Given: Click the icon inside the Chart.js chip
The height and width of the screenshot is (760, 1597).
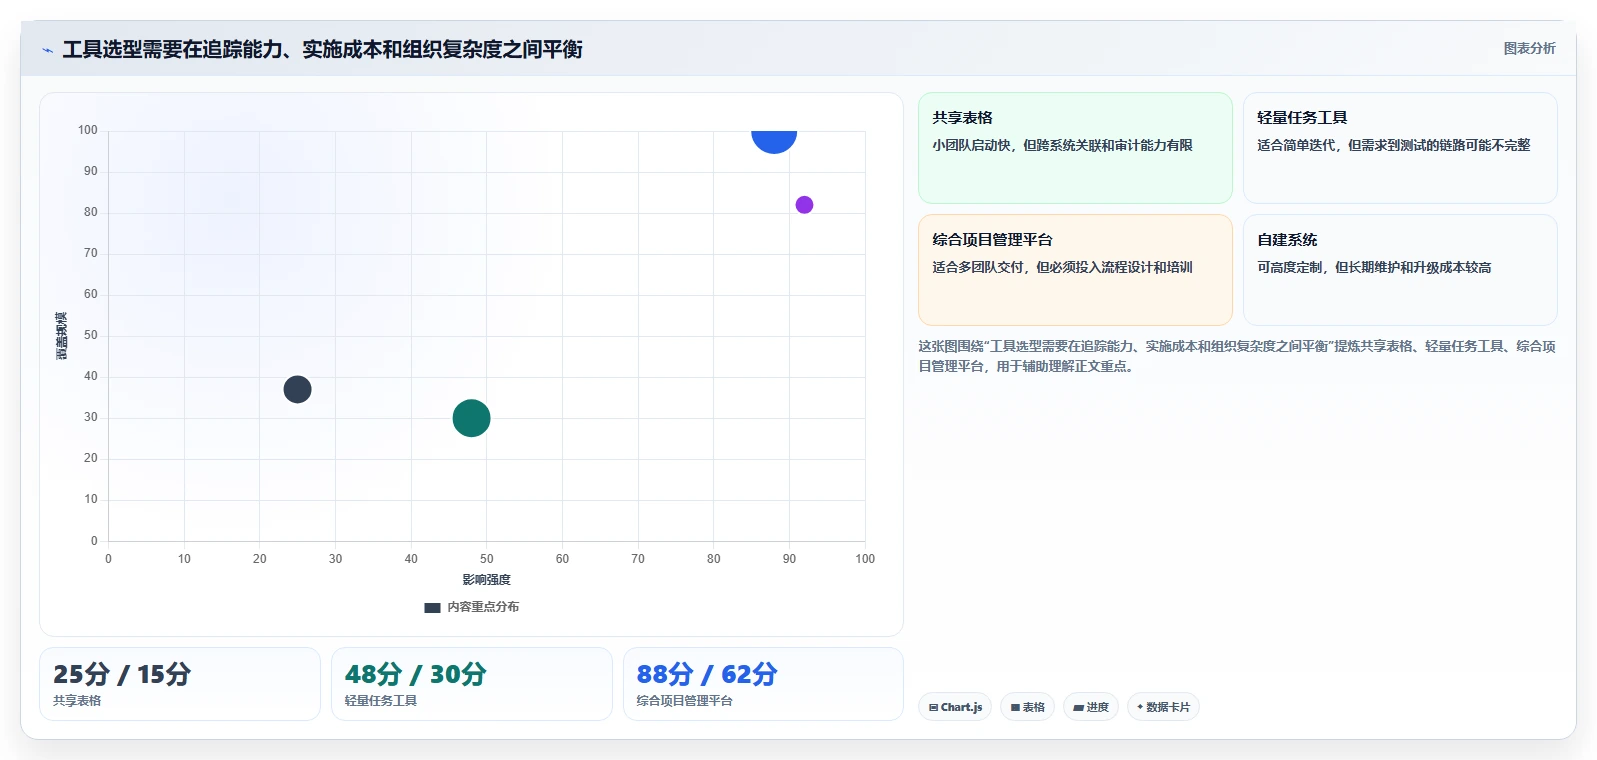Looking at the screenshot, I should [x=933, y=707].
